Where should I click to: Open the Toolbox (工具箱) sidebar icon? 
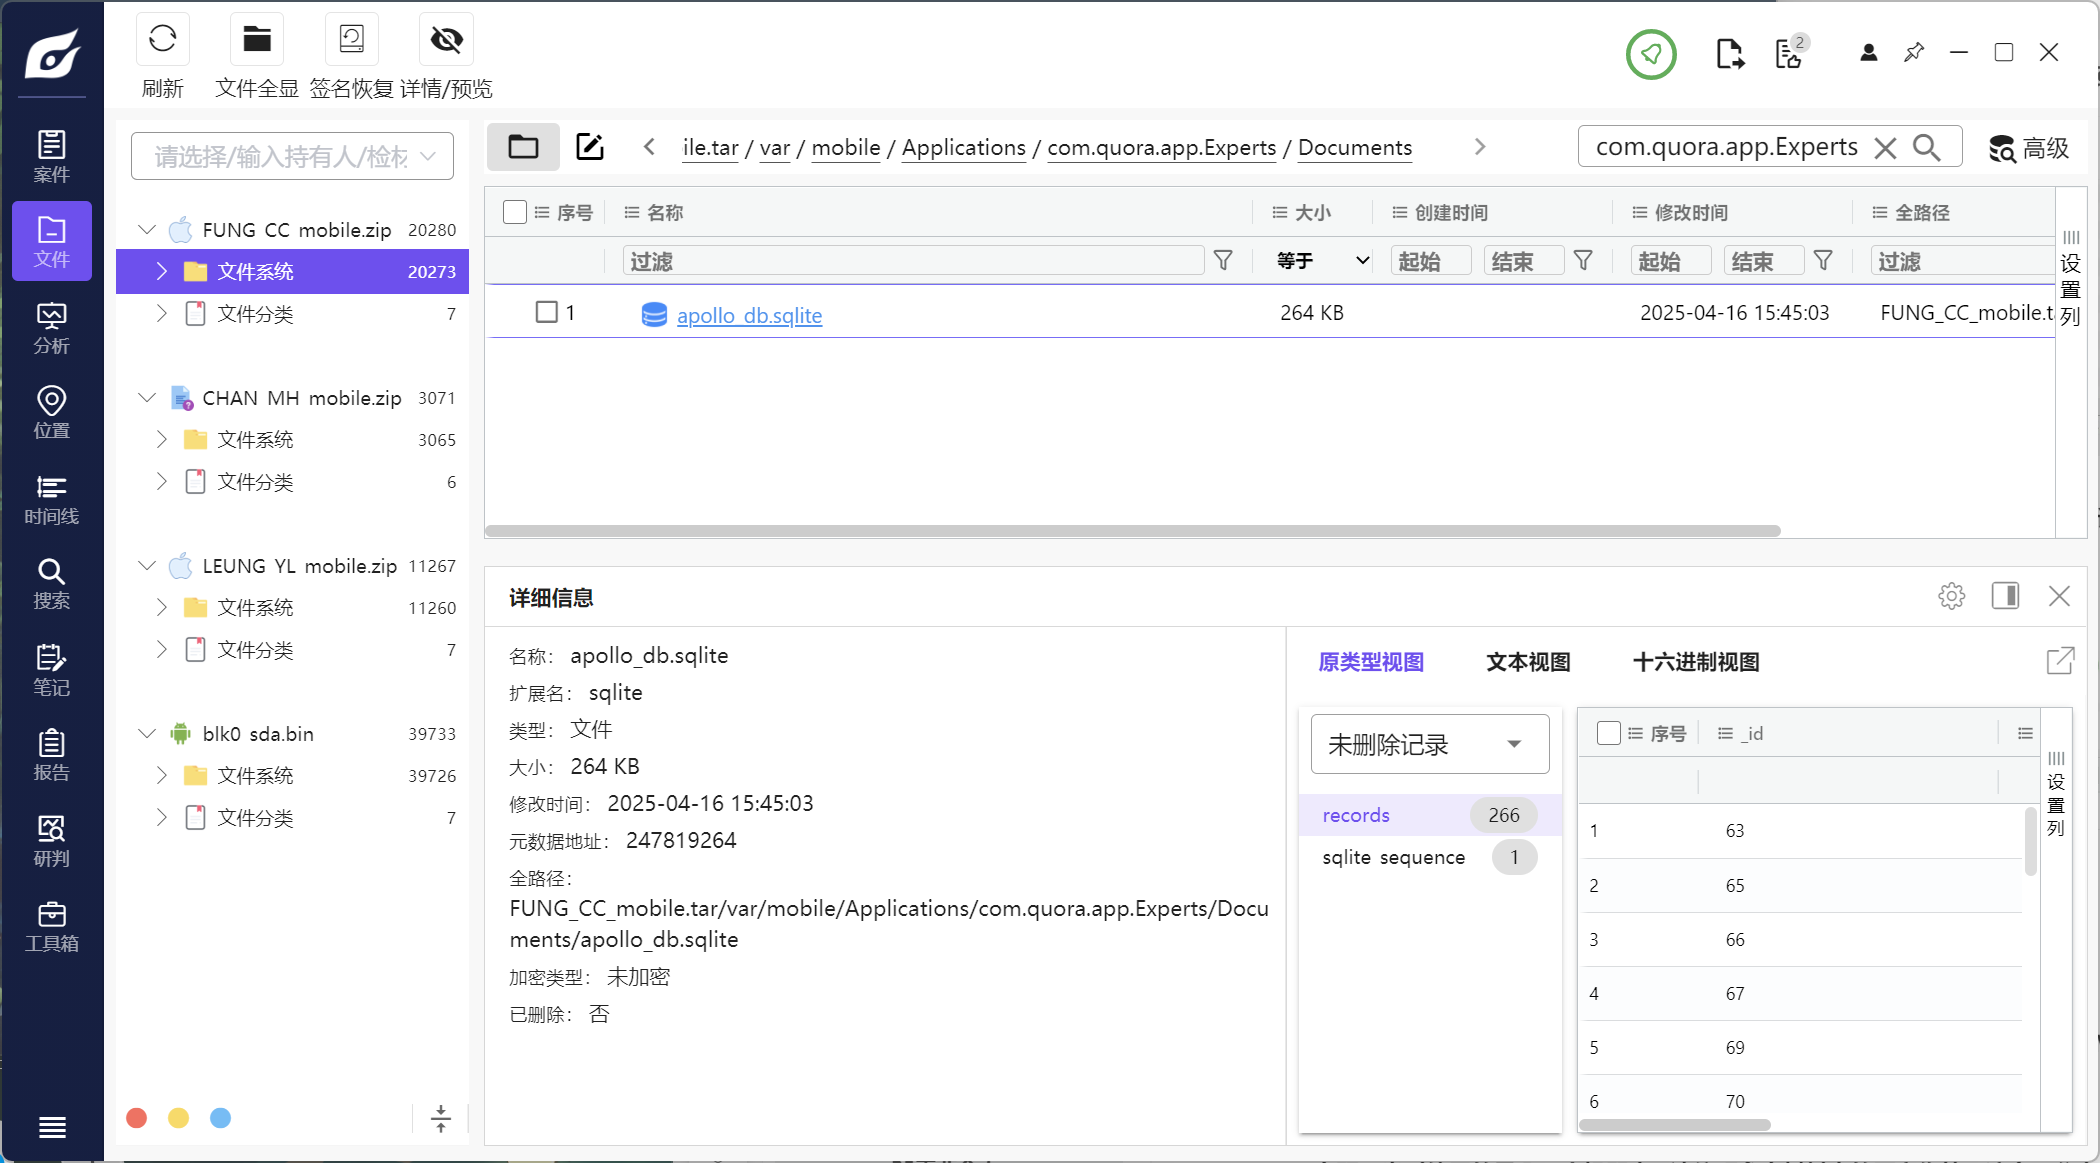coord(52,926)
